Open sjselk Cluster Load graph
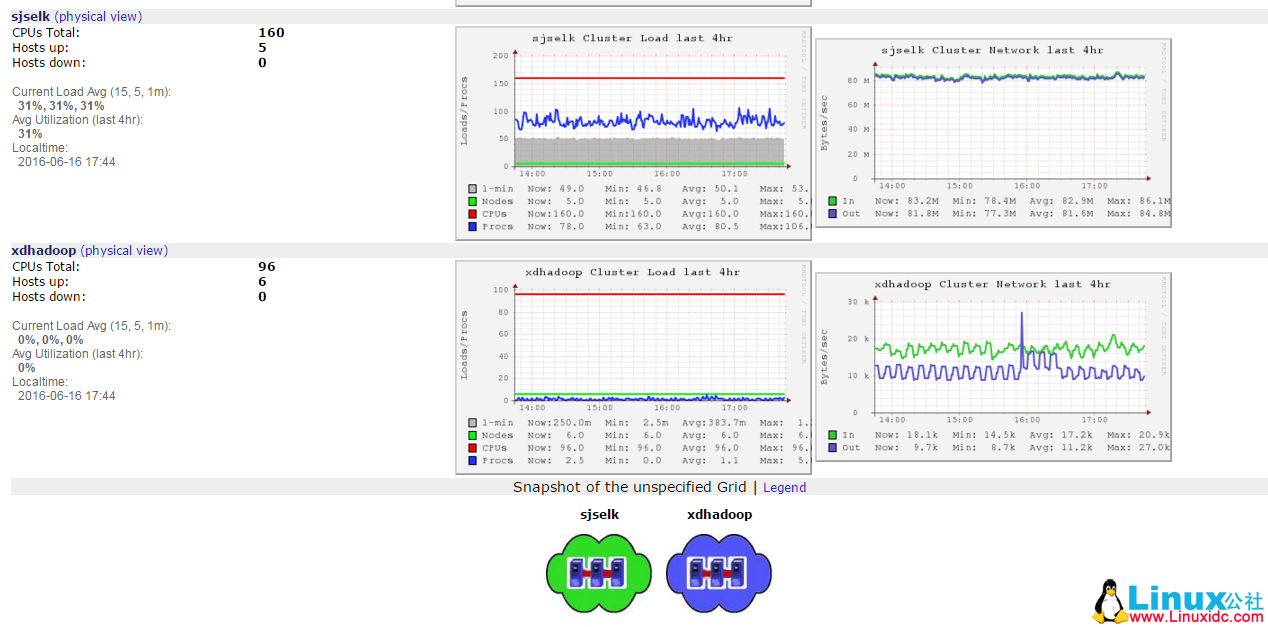The height and width of the screenshot is (627, 1268). 633,133
